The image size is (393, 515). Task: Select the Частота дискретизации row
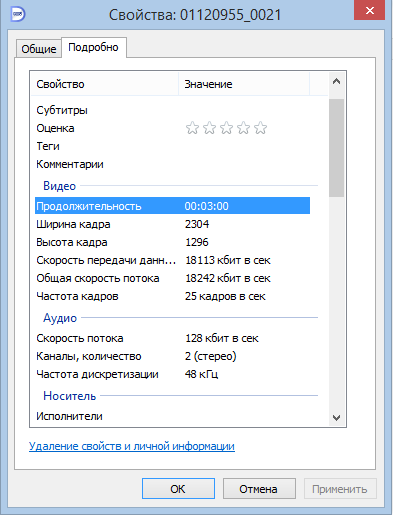pos(172,374)
